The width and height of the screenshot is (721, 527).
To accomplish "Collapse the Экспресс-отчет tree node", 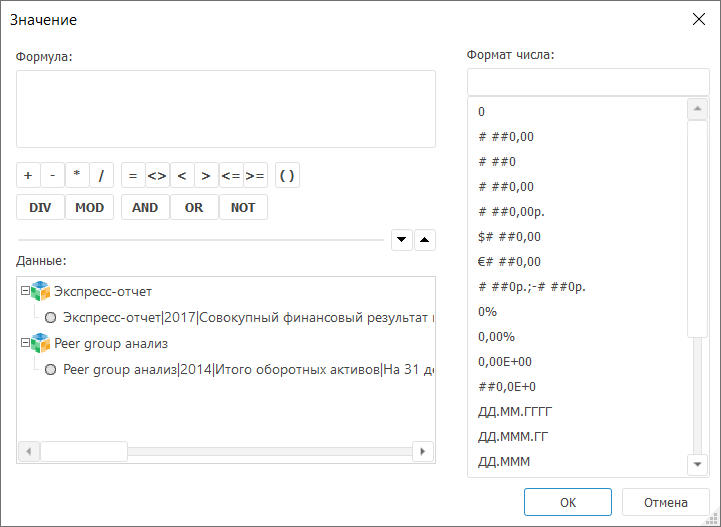I will click(x=26, y=292).
